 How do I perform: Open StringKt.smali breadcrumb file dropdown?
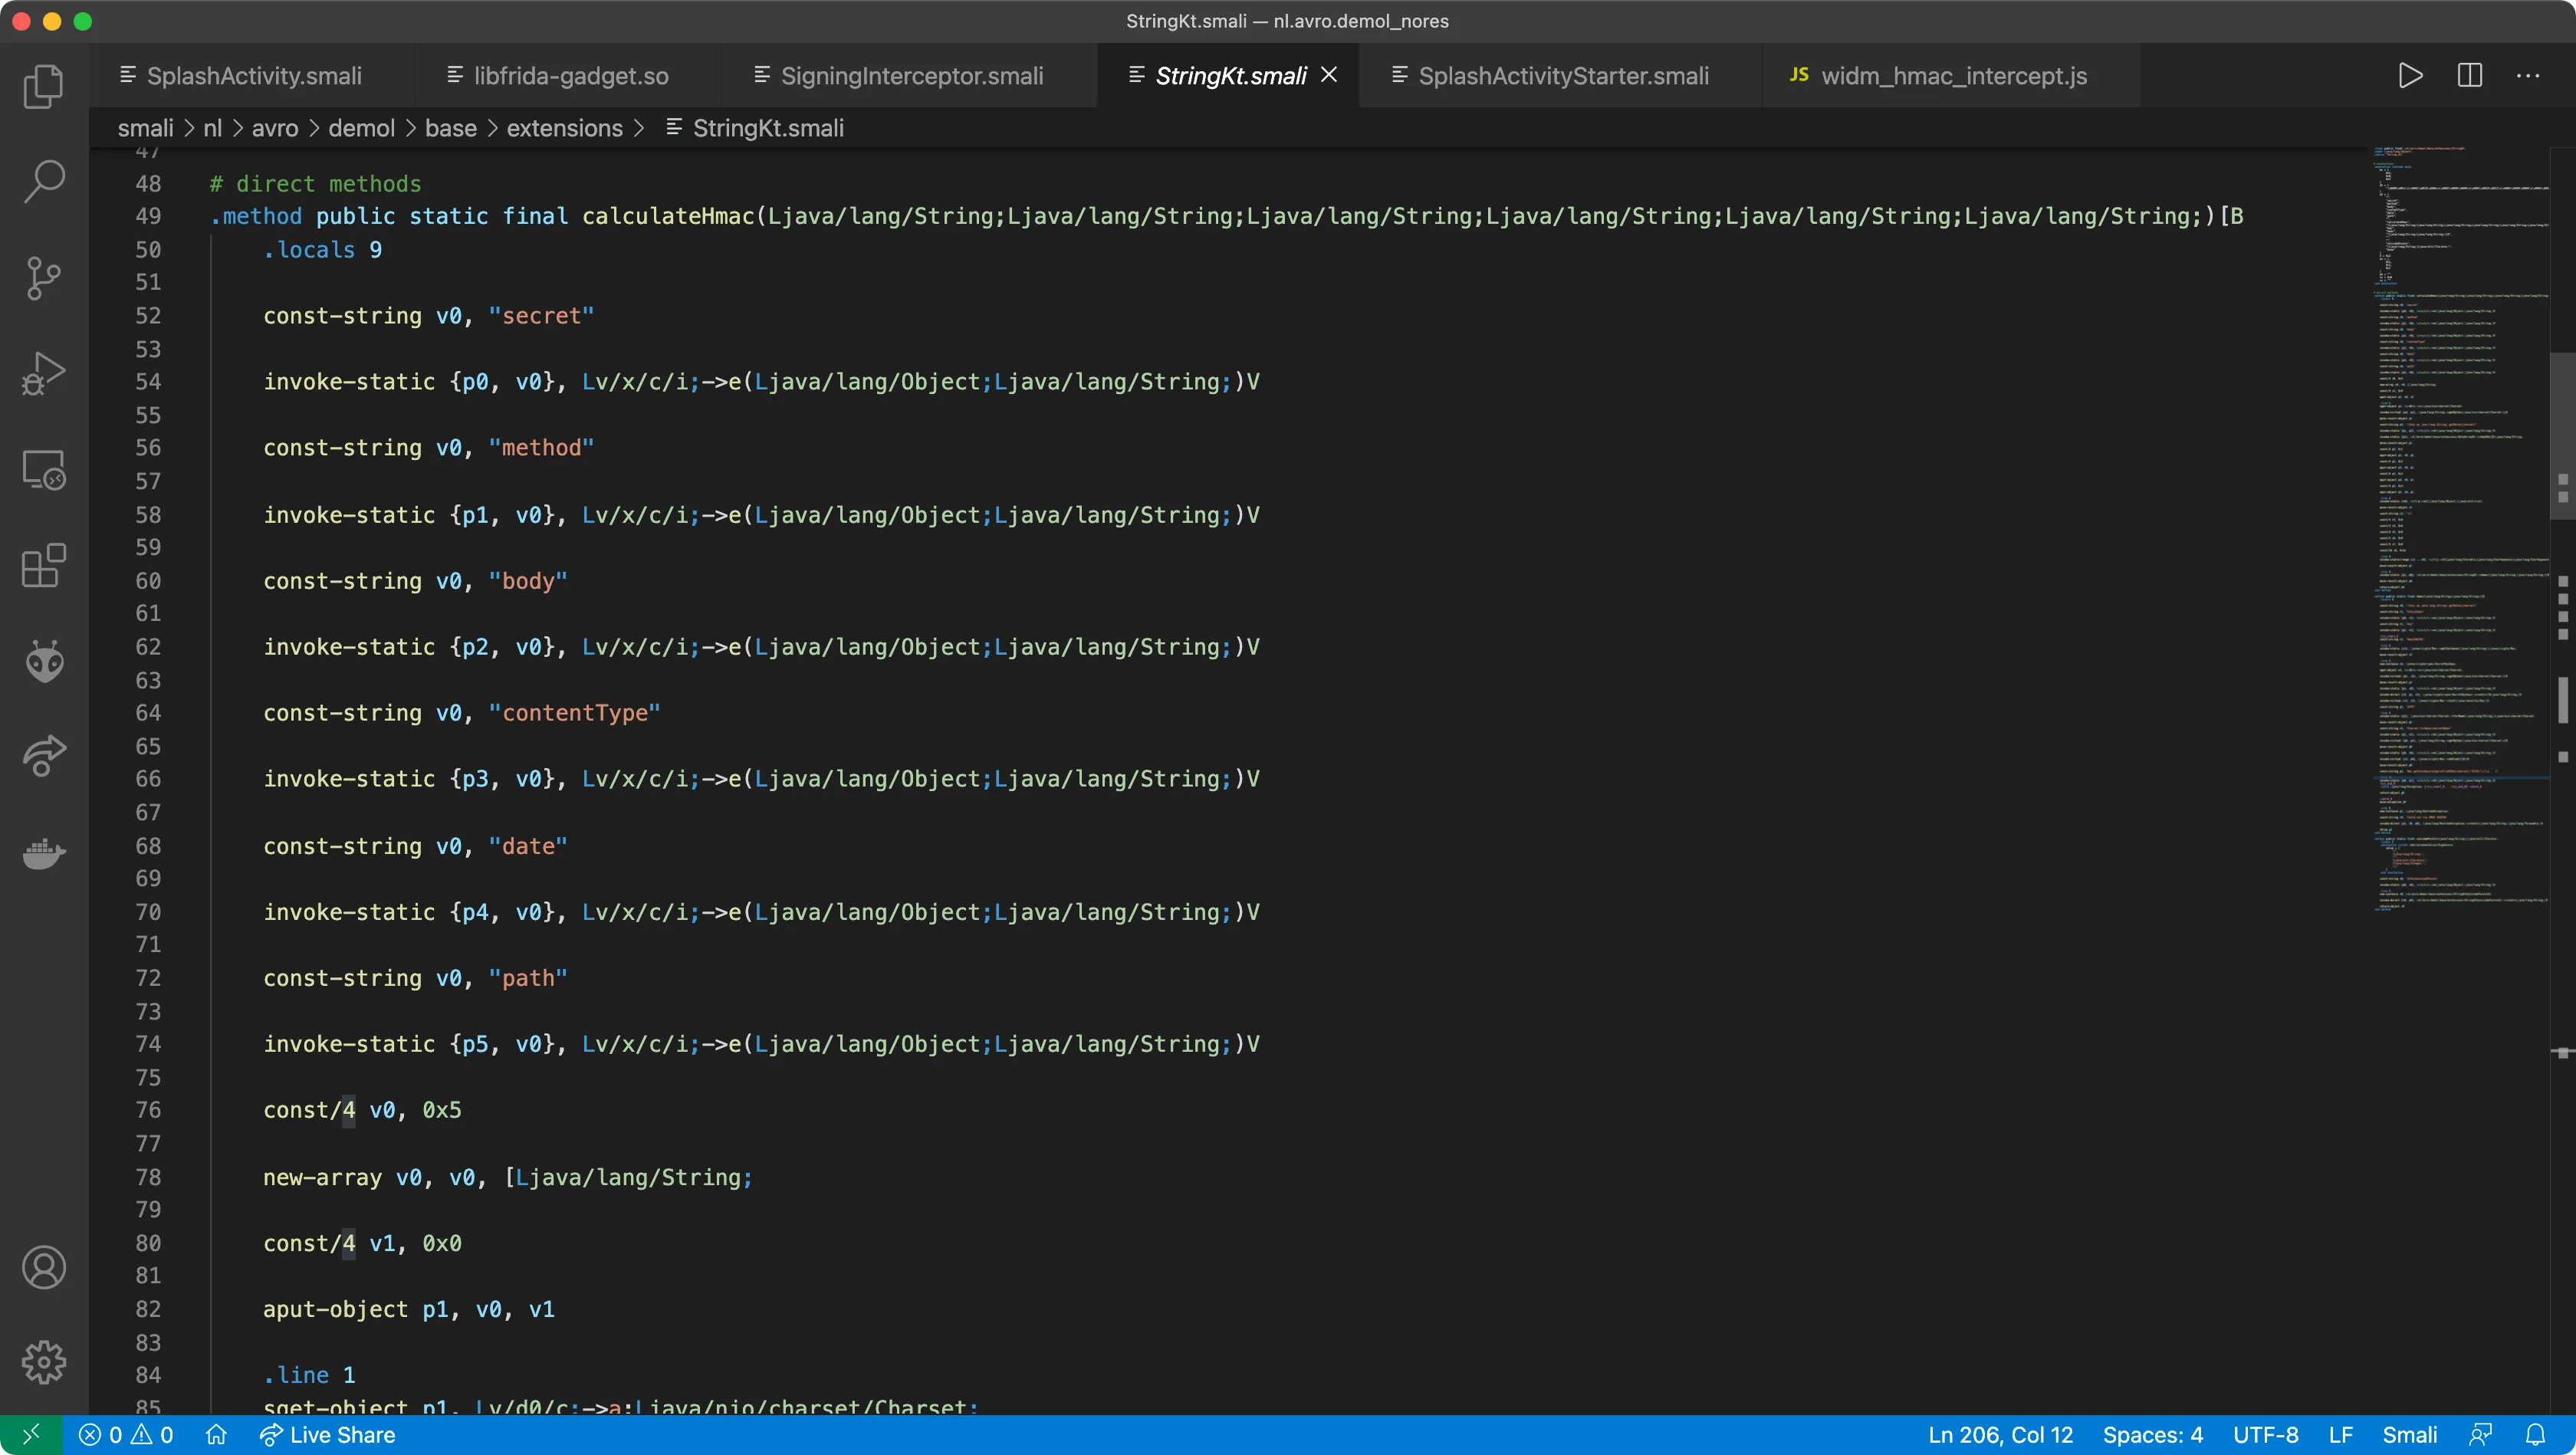click(756, 128)
